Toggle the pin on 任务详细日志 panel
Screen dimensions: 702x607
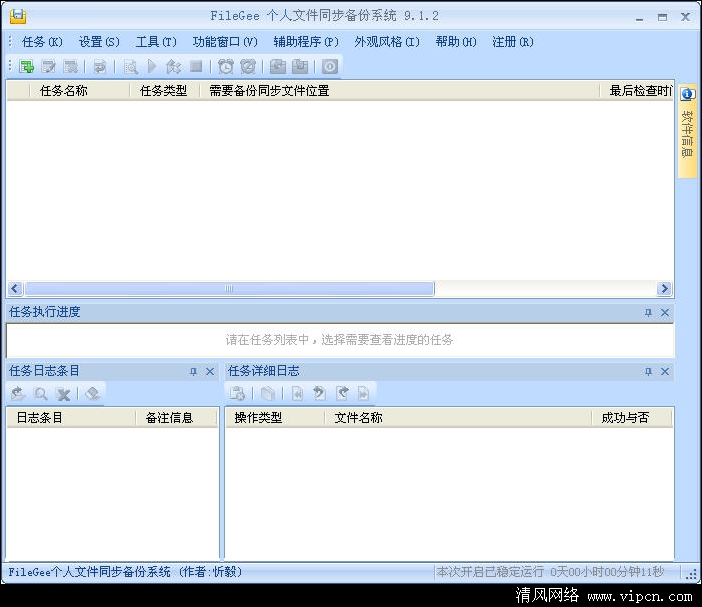tap(648, 372)
